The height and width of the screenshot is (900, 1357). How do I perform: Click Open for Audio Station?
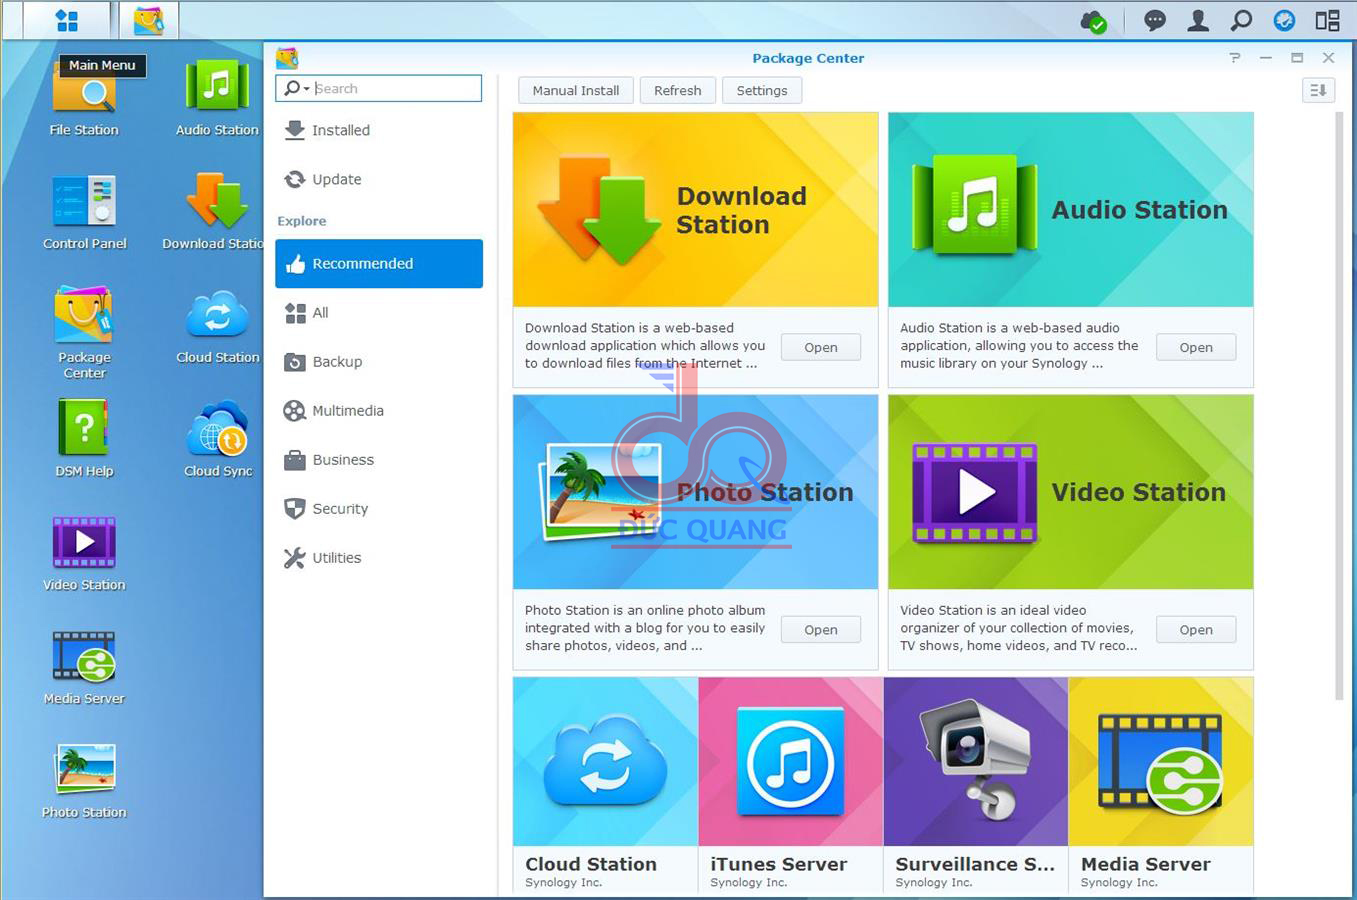(x=1196, y=347)
